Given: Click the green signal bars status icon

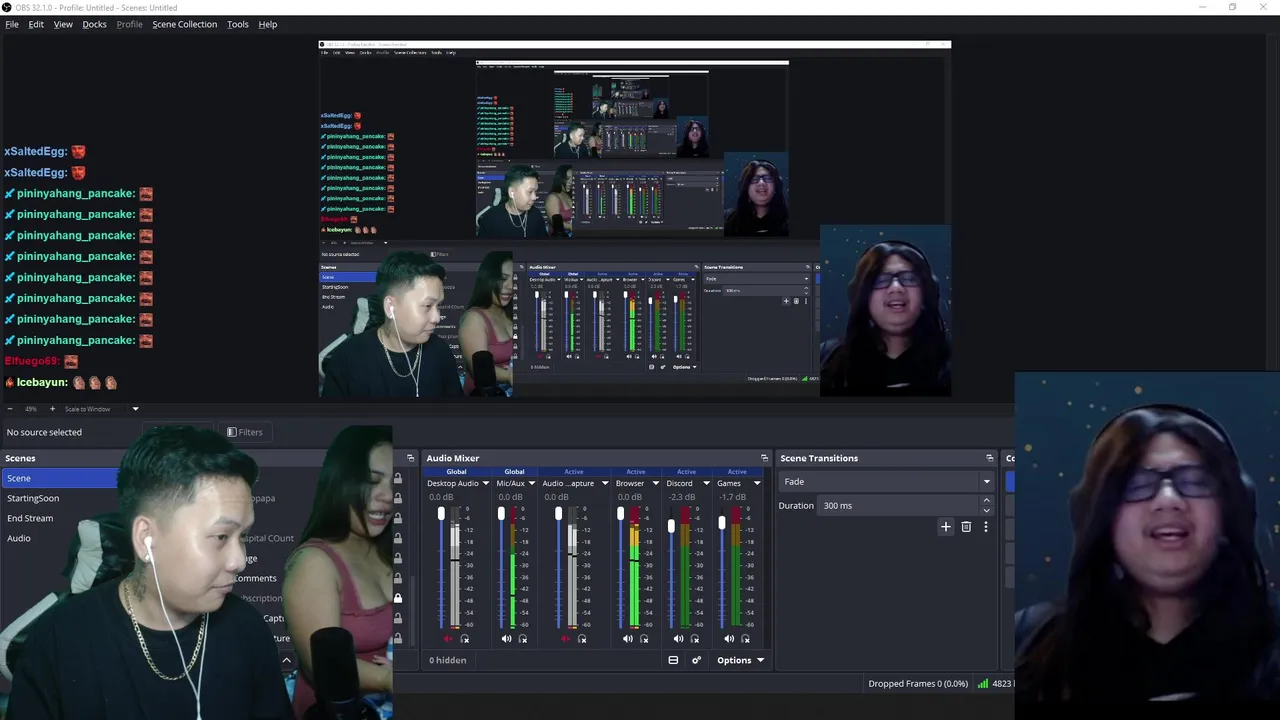Looking at the screenshot, I should (x=982, y=684).
